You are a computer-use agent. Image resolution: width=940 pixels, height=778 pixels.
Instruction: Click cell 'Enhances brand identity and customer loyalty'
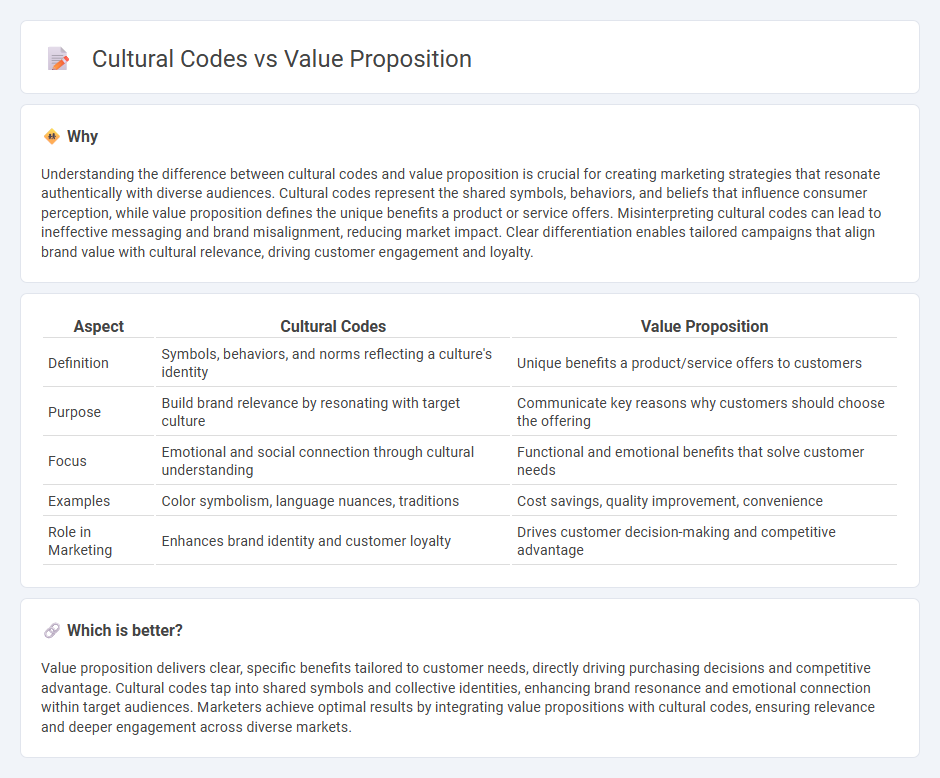pos(333,541)
